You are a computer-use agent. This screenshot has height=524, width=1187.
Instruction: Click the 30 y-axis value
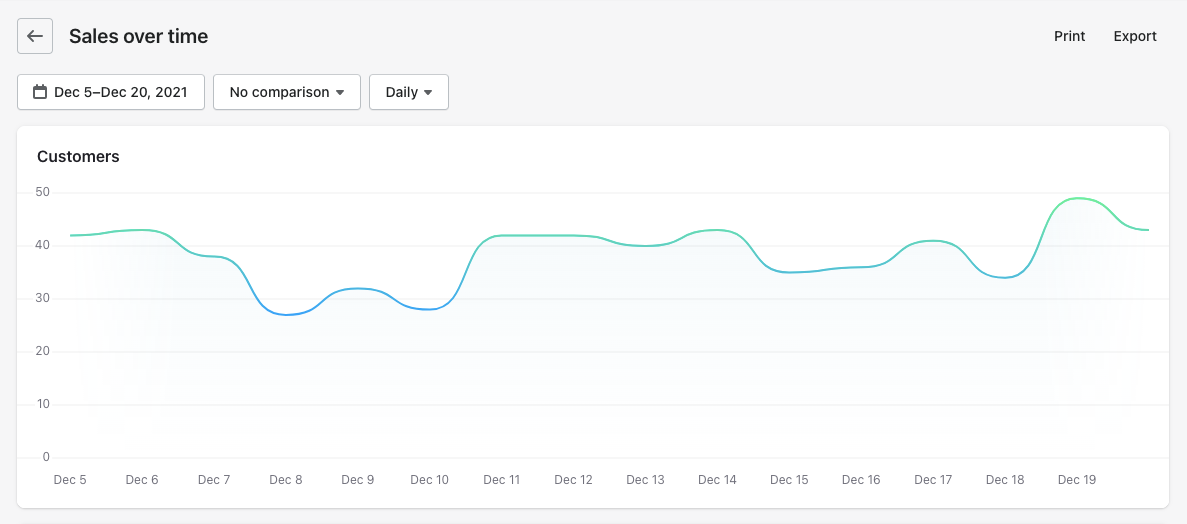43,298
